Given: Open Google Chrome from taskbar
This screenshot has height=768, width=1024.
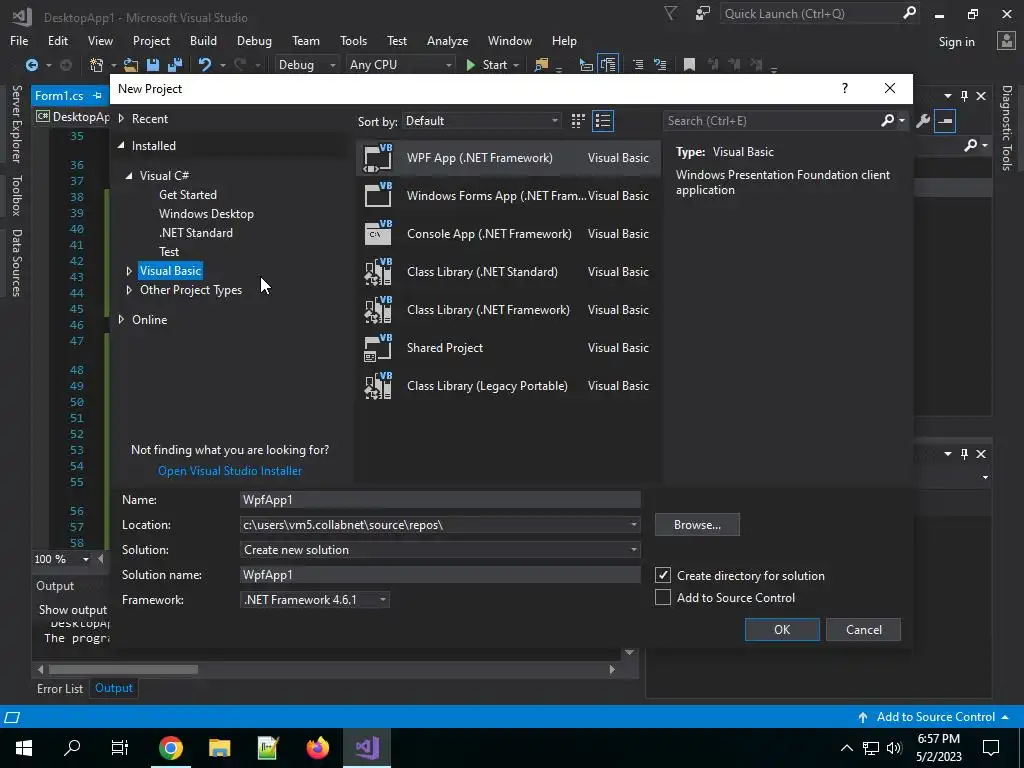Looking at the screenshot, I should (x=170, y=748).
